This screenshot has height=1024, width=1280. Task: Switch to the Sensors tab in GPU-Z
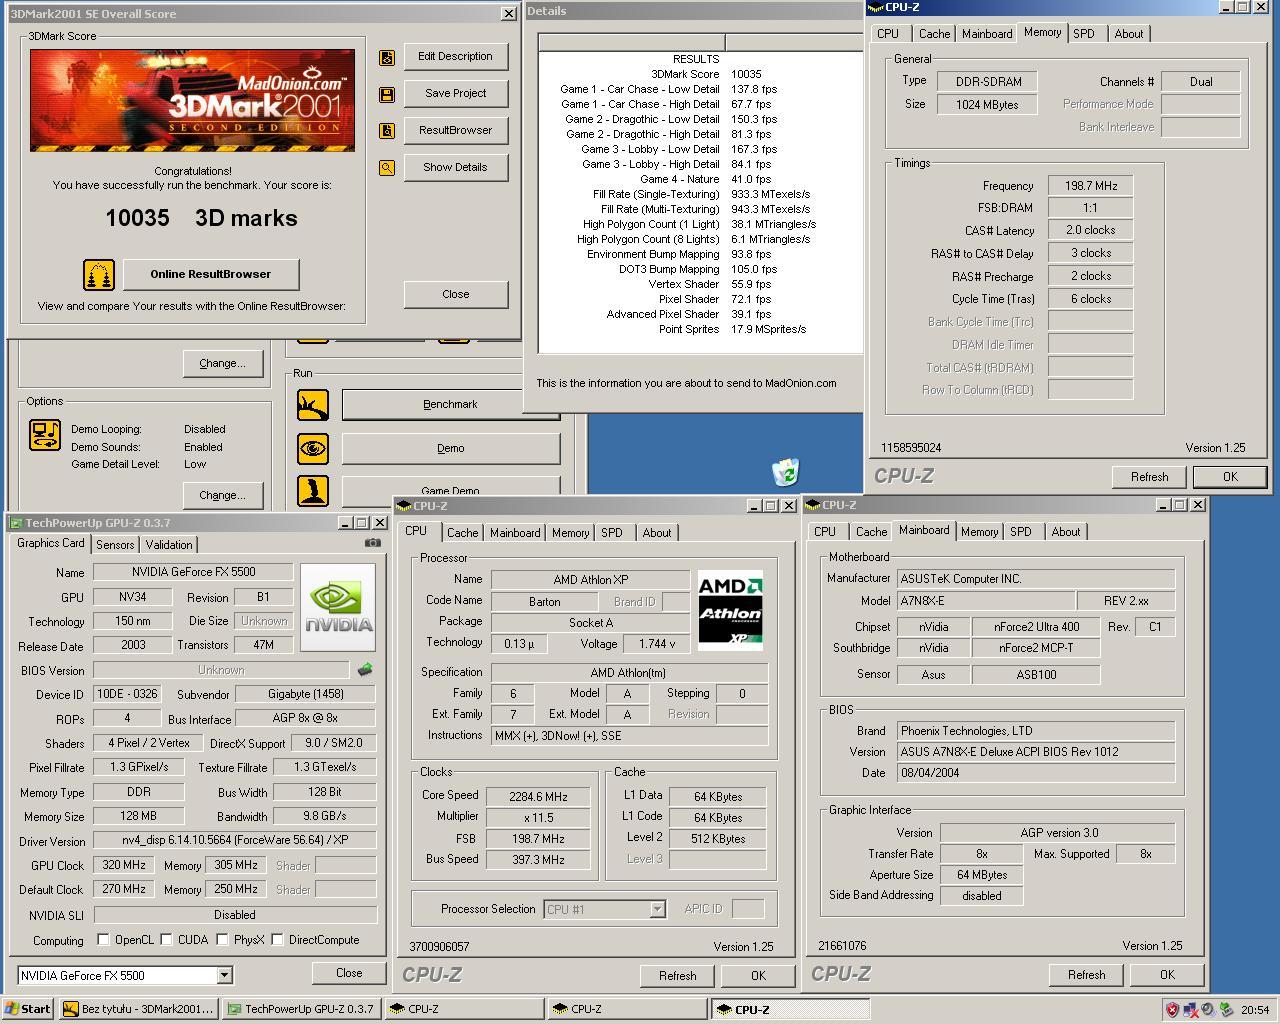[x=114, y=545]
